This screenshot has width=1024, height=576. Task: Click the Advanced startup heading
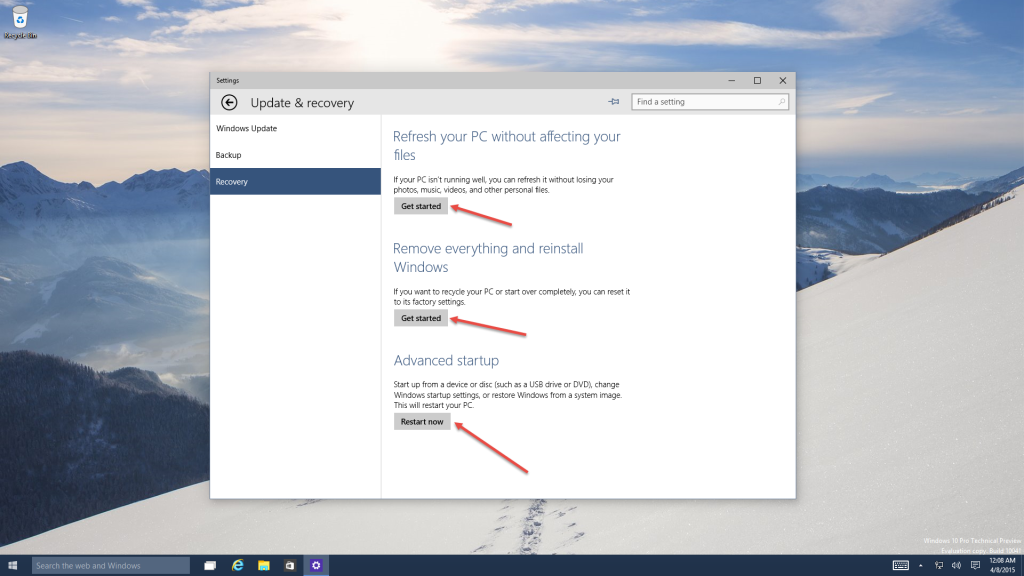tap(446, 360)
